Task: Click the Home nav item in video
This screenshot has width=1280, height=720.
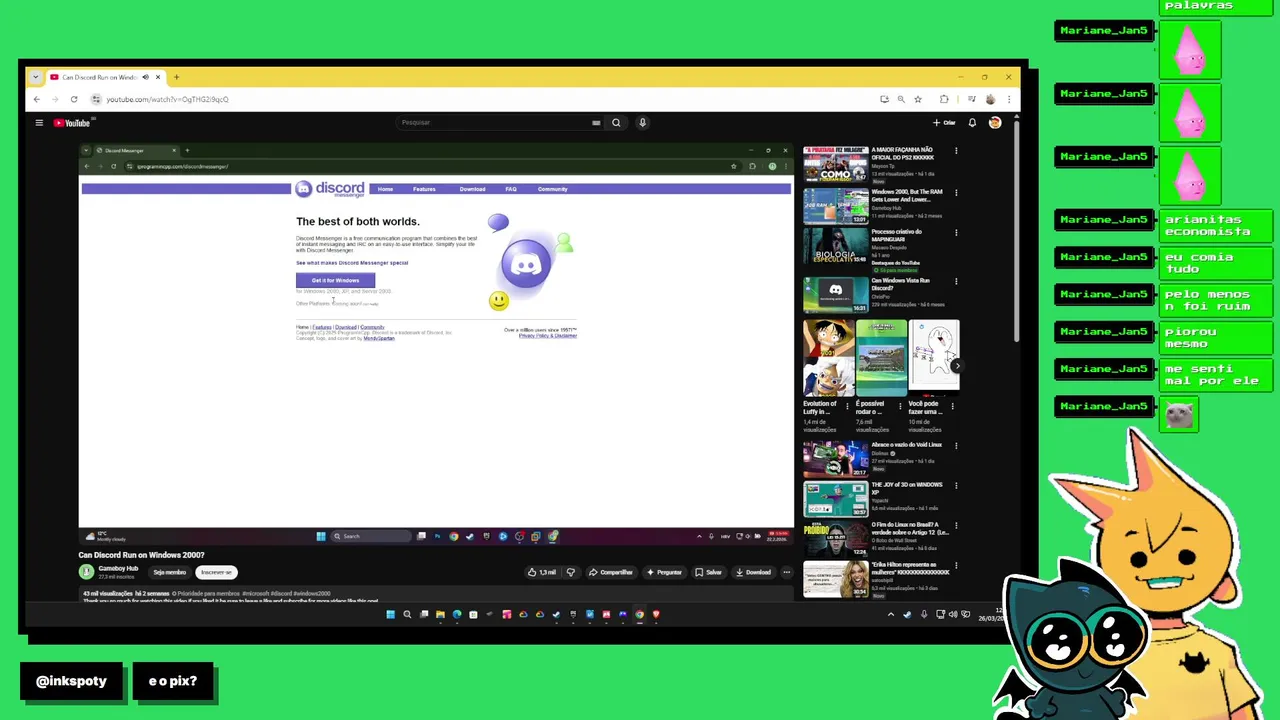Action: point(385,189)
